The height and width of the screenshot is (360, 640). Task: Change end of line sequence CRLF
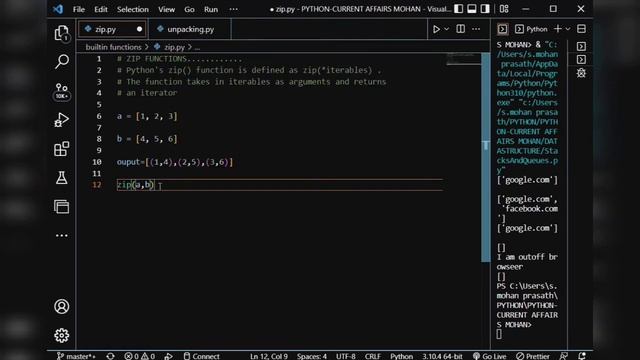pyautogui.click(x=373, y=356)
